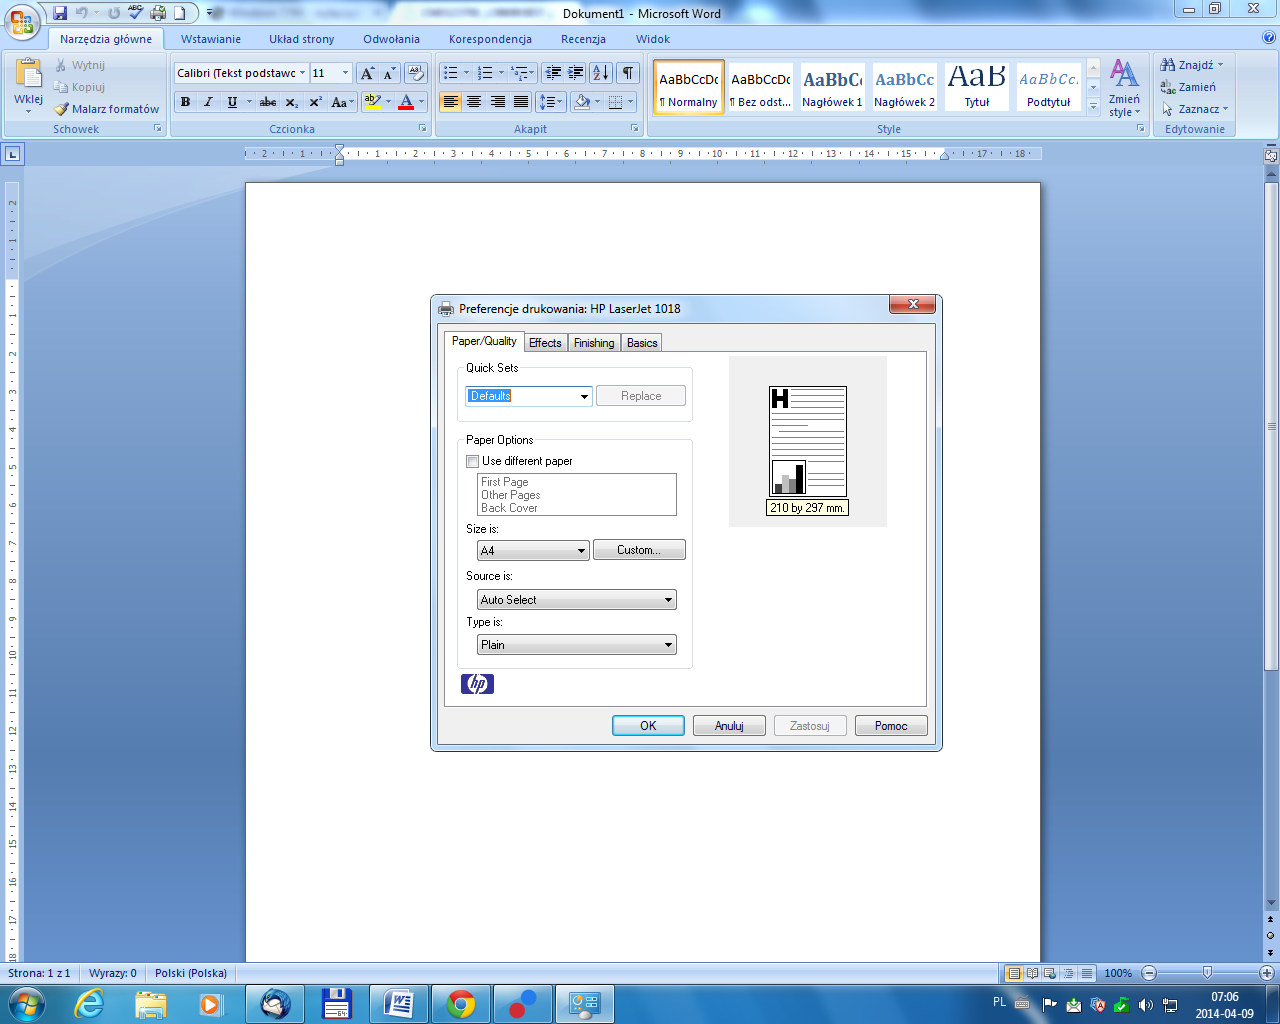This screenshot has width=1280, height=1024.
Task: Apply superscript formatting
Action: click(315, 102)
